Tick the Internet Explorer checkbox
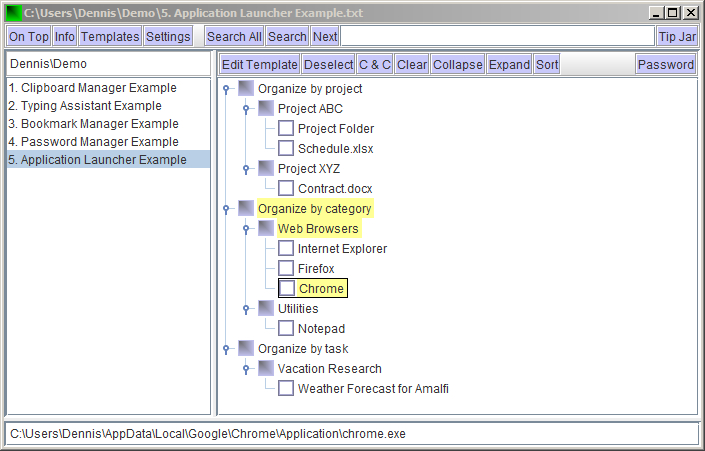This screenshot has height=451, width=705. coord(286,248)
